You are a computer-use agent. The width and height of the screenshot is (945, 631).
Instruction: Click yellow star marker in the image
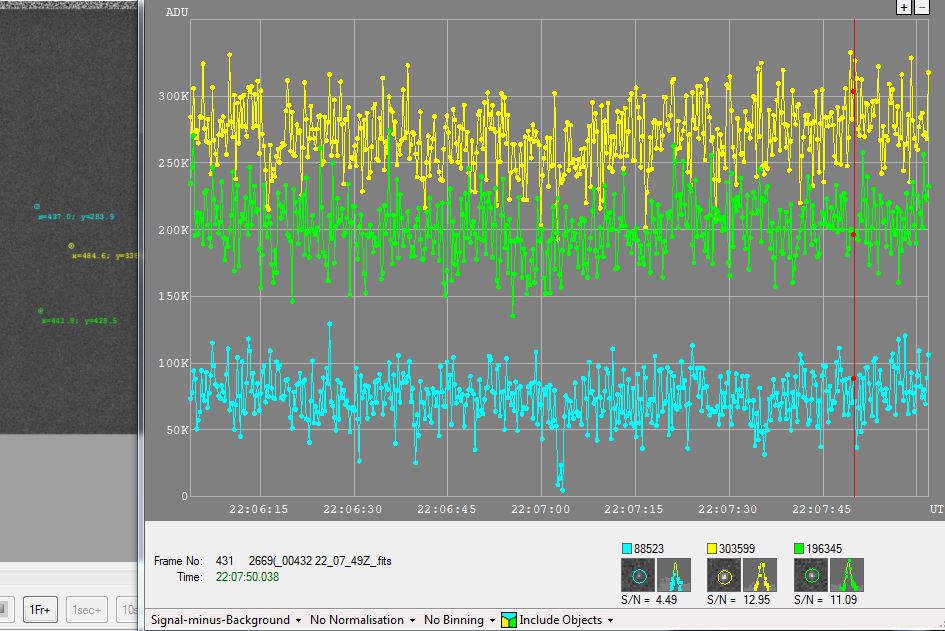[x=71, y=245]
